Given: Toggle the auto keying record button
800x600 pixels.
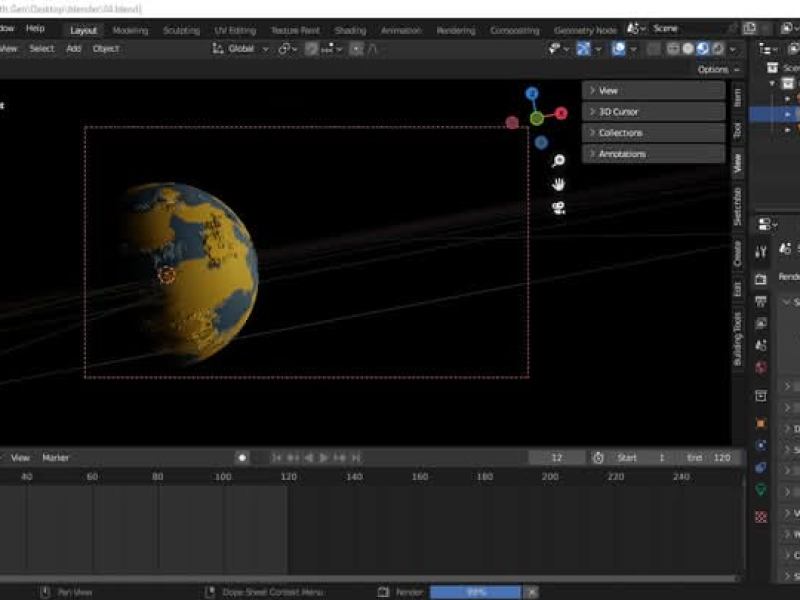Looking at the screenshot, I should tap(242, 458).
